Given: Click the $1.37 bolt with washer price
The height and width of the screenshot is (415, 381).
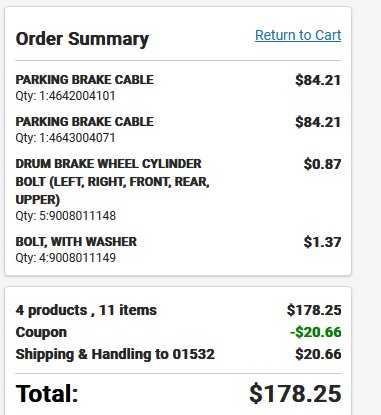Looking at the screenshot, I should [x=322, y=242].
